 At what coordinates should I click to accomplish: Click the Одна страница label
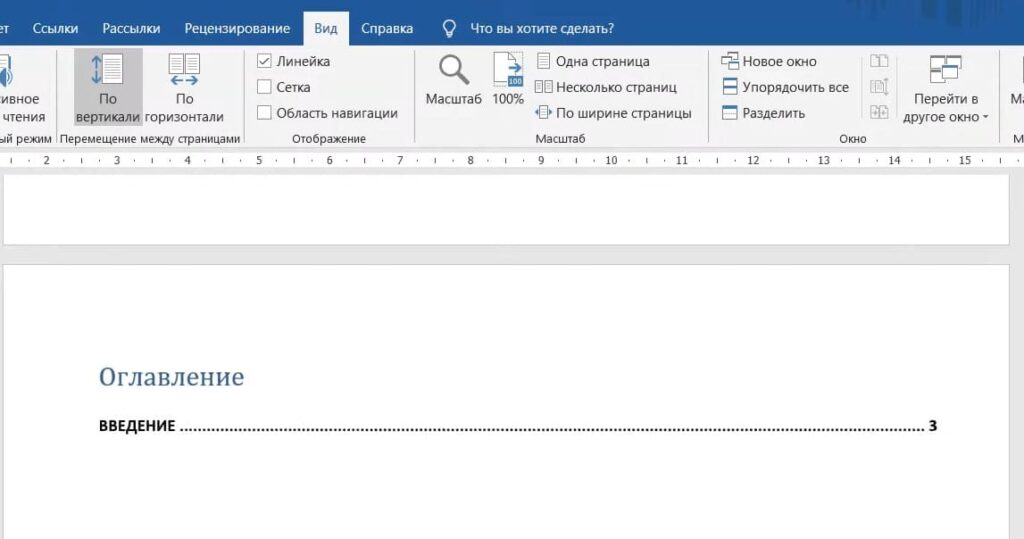[x=603, y=61]
